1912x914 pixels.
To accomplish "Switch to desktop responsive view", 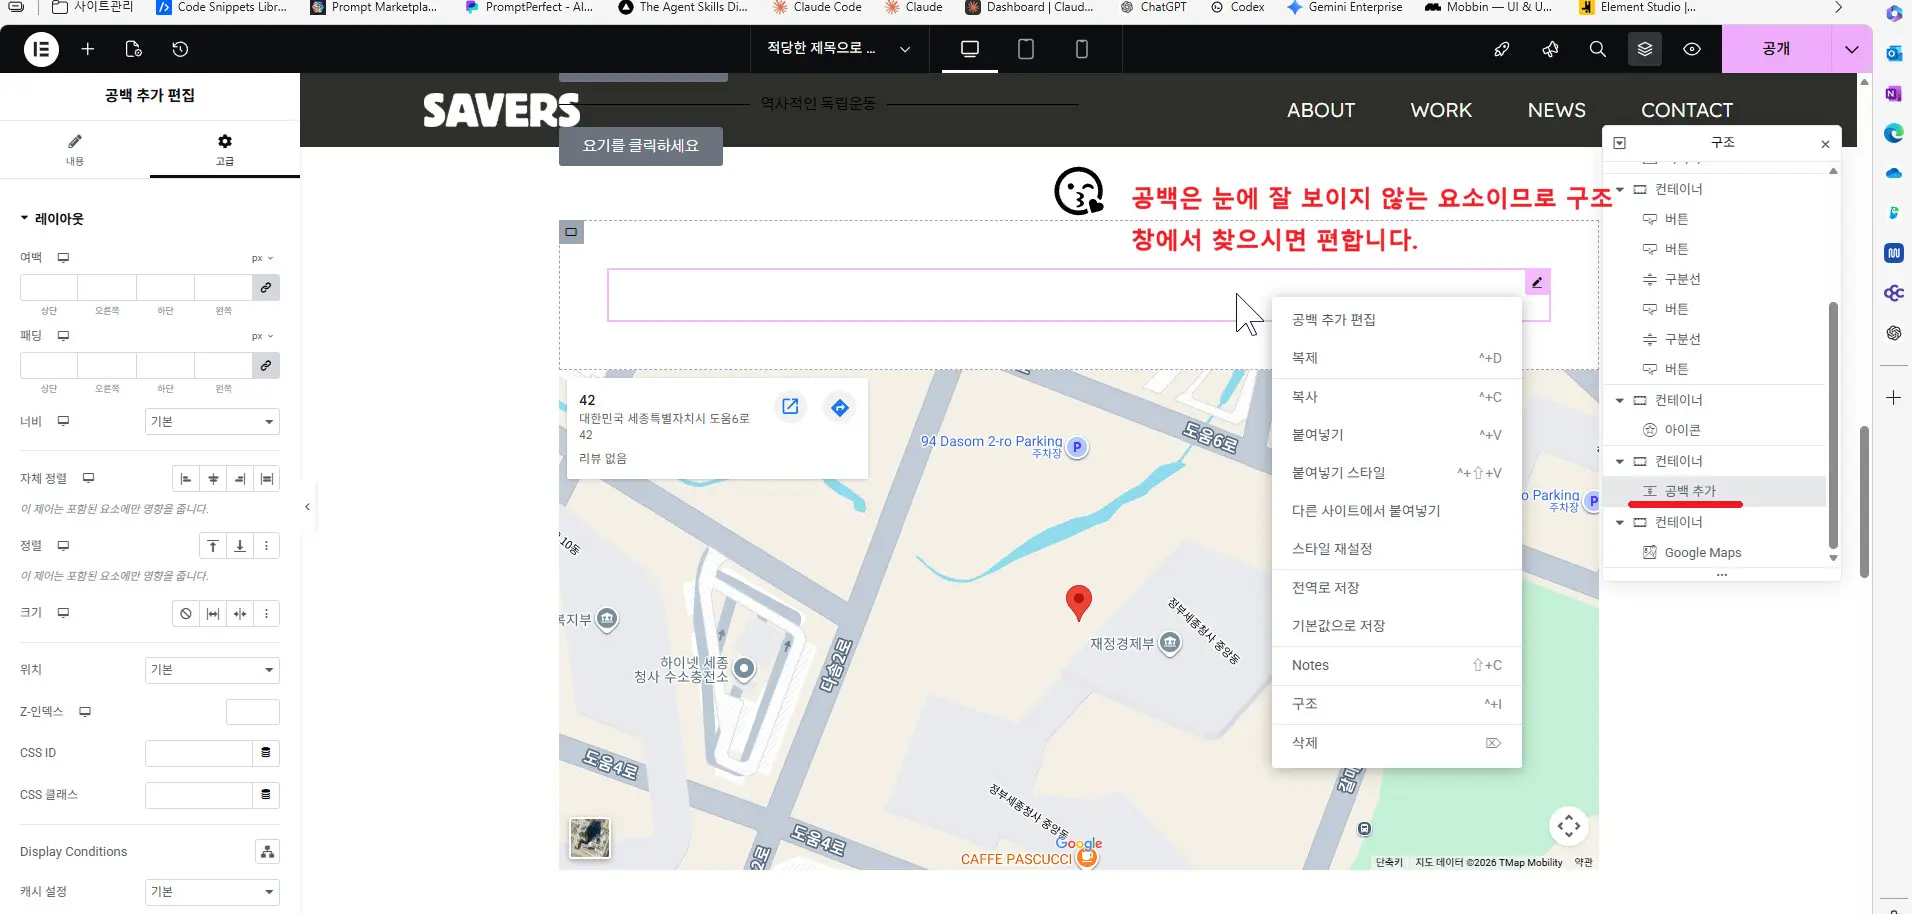I will tap(970, 49).
